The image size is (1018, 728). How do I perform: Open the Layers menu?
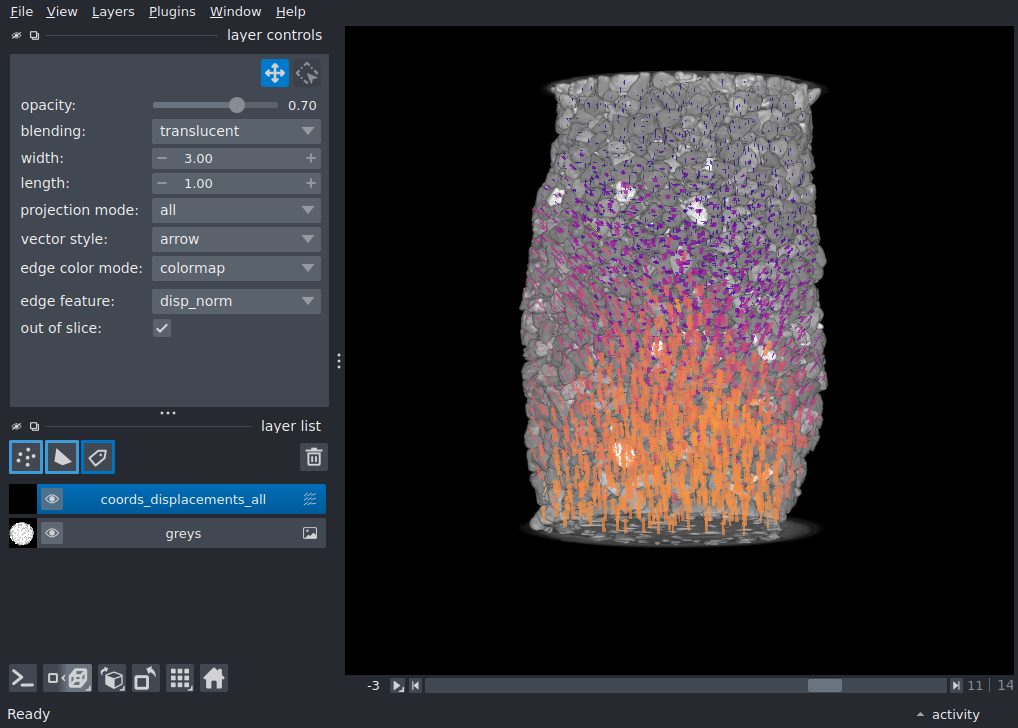113,12
